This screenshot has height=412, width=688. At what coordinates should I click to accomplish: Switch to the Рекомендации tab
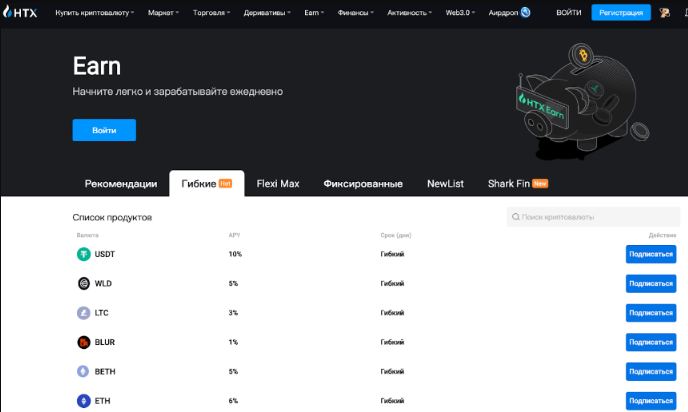pyautogui.click(x=121, y=184)
